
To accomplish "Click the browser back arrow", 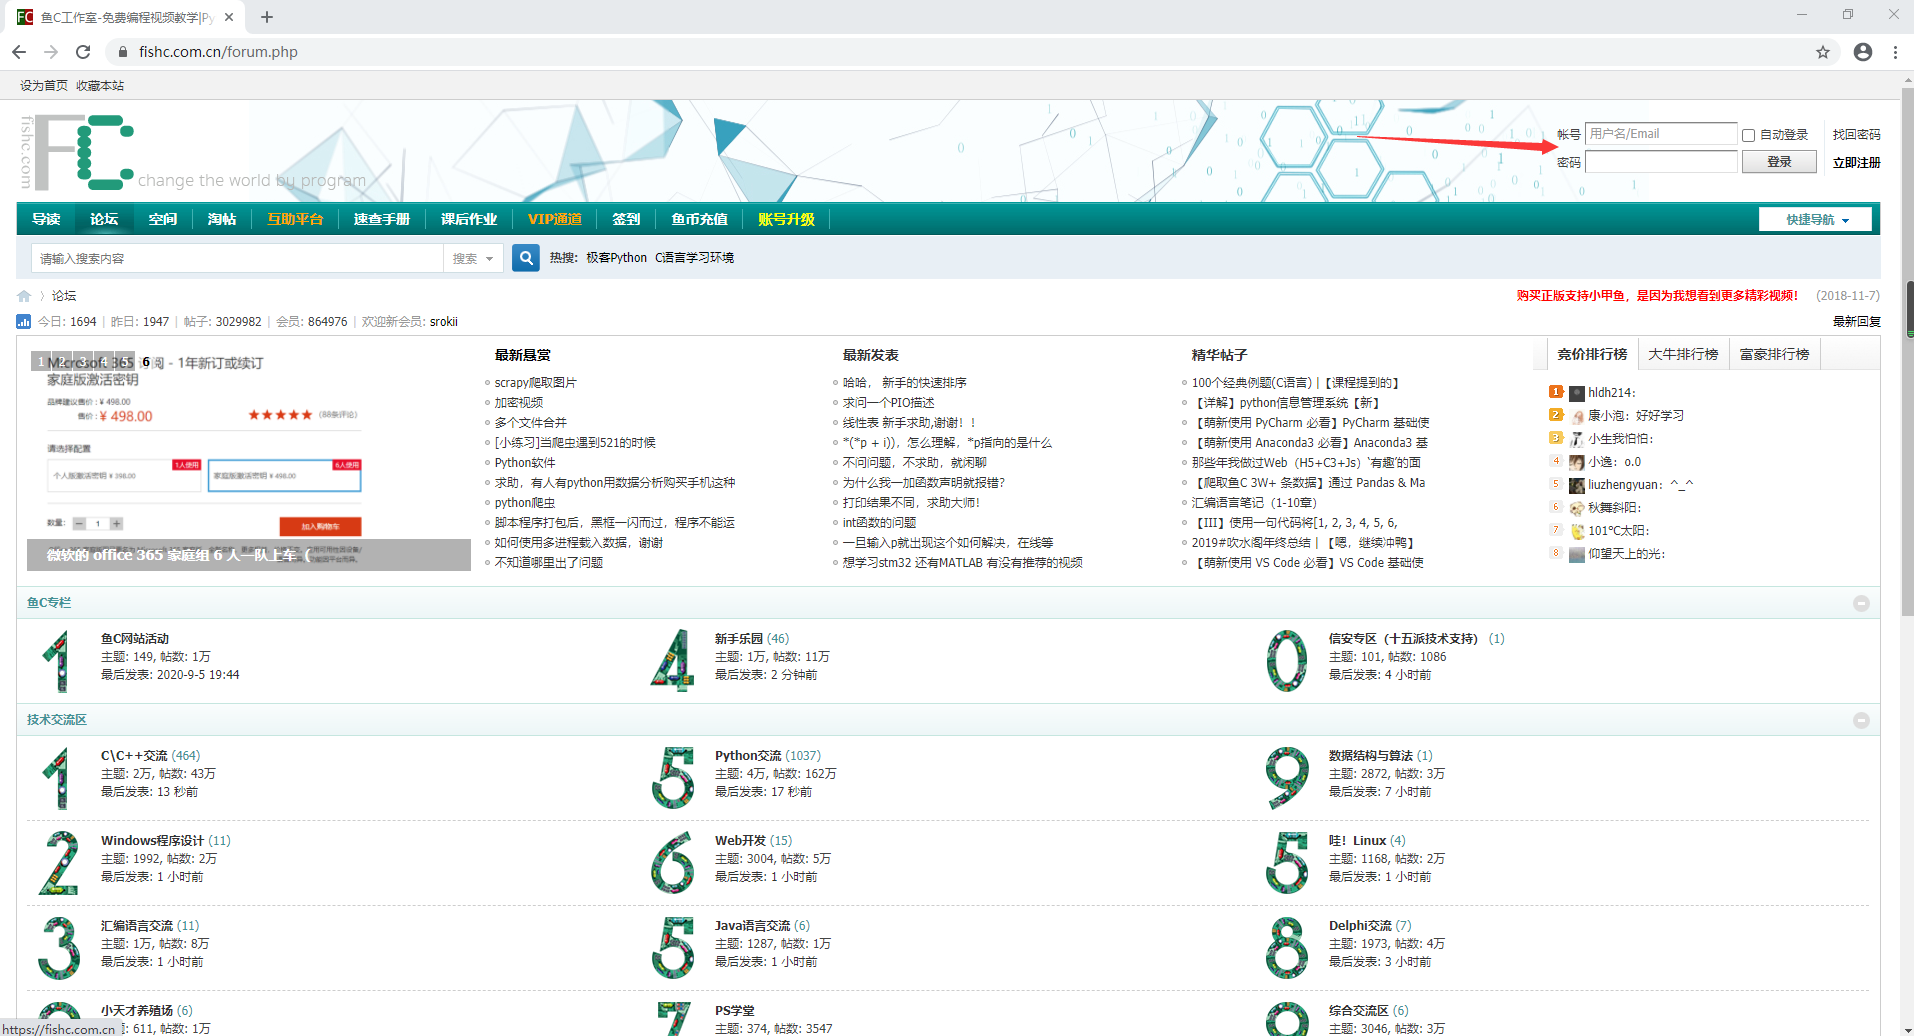I will click(19, 52).
